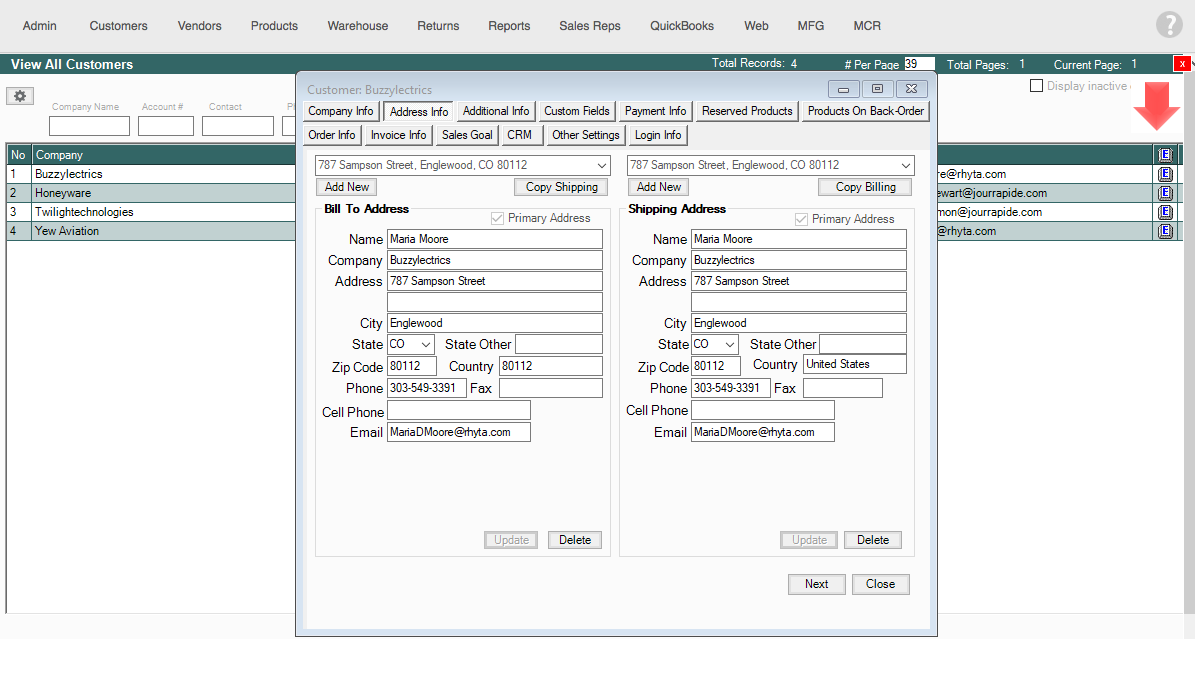
Task: Toggle Shipping Primary Address checkbox
Action: pos(801,219)
